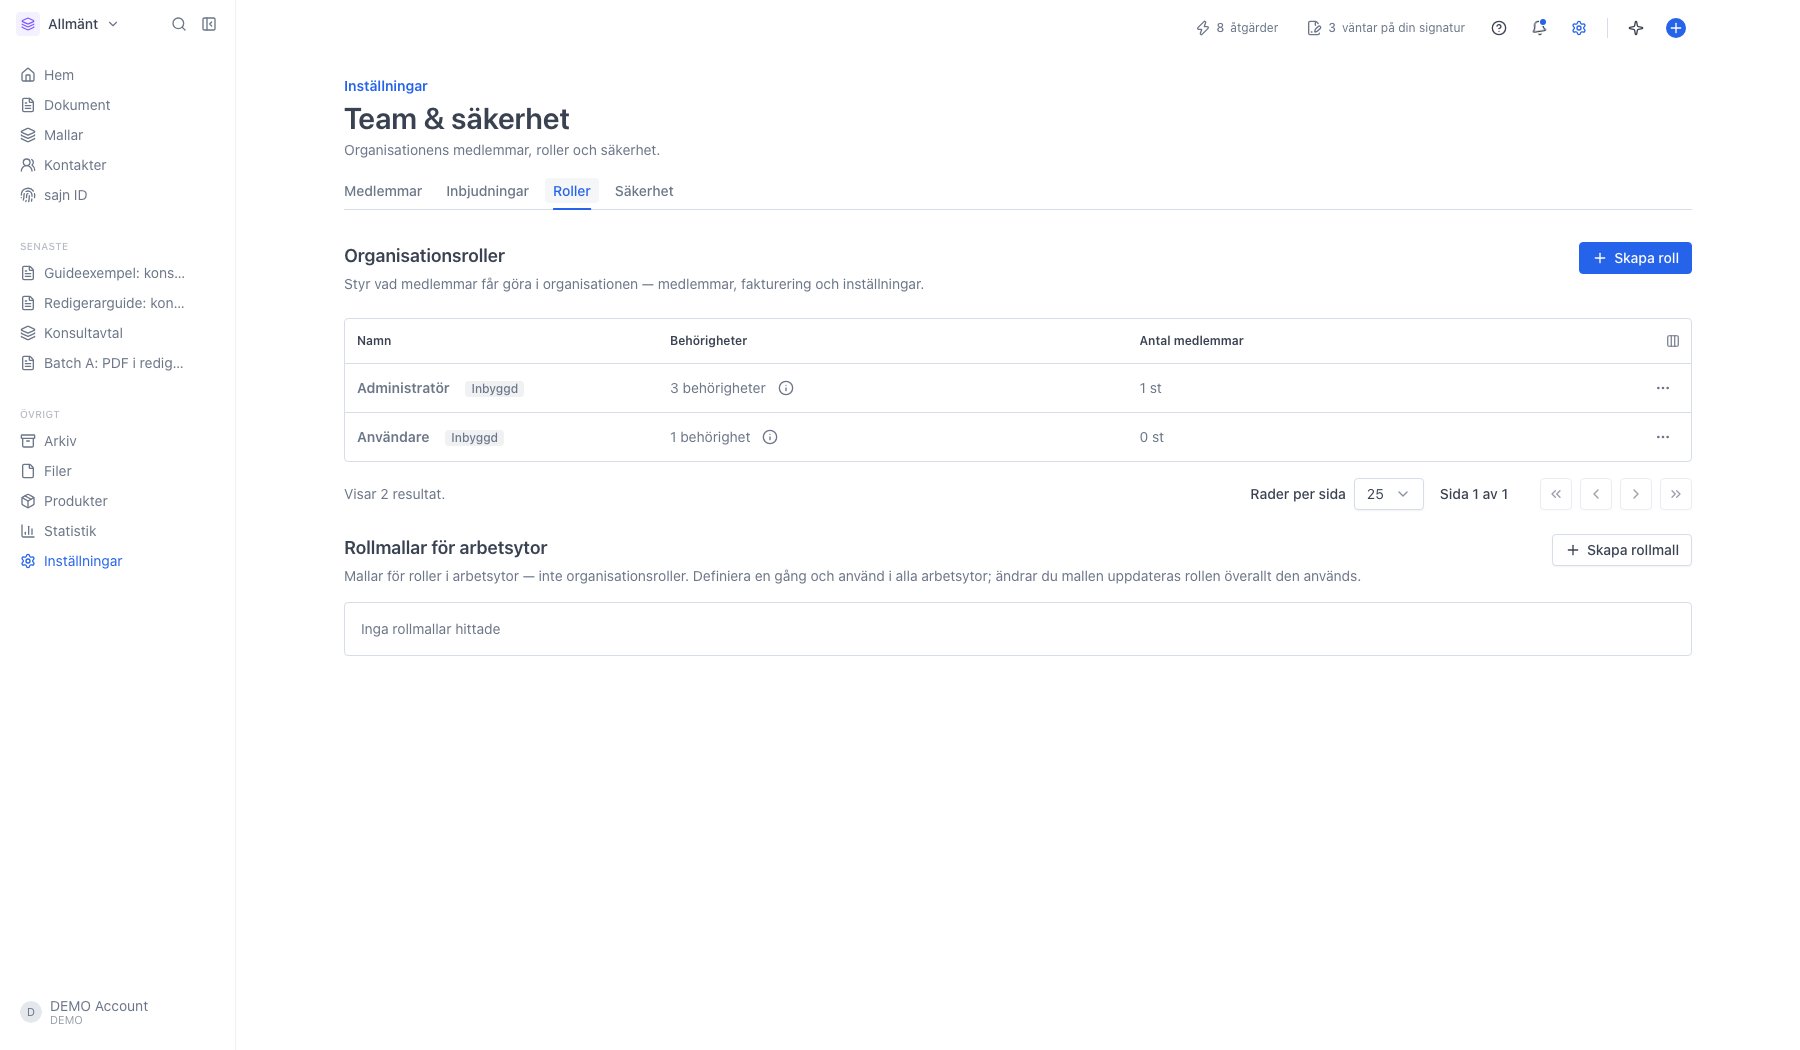Open the rows per page dropdown
Image resolution: width=1800 pixels, height=1050 pixels.
point(1389,494)
